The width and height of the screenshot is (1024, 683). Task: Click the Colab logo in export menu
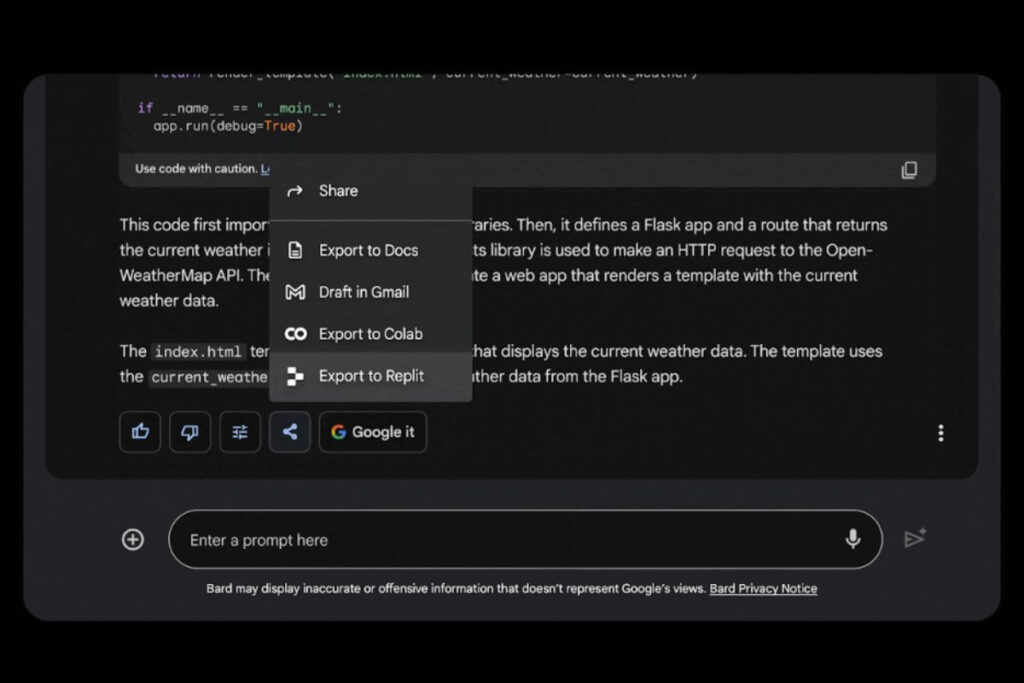(295, 334)
